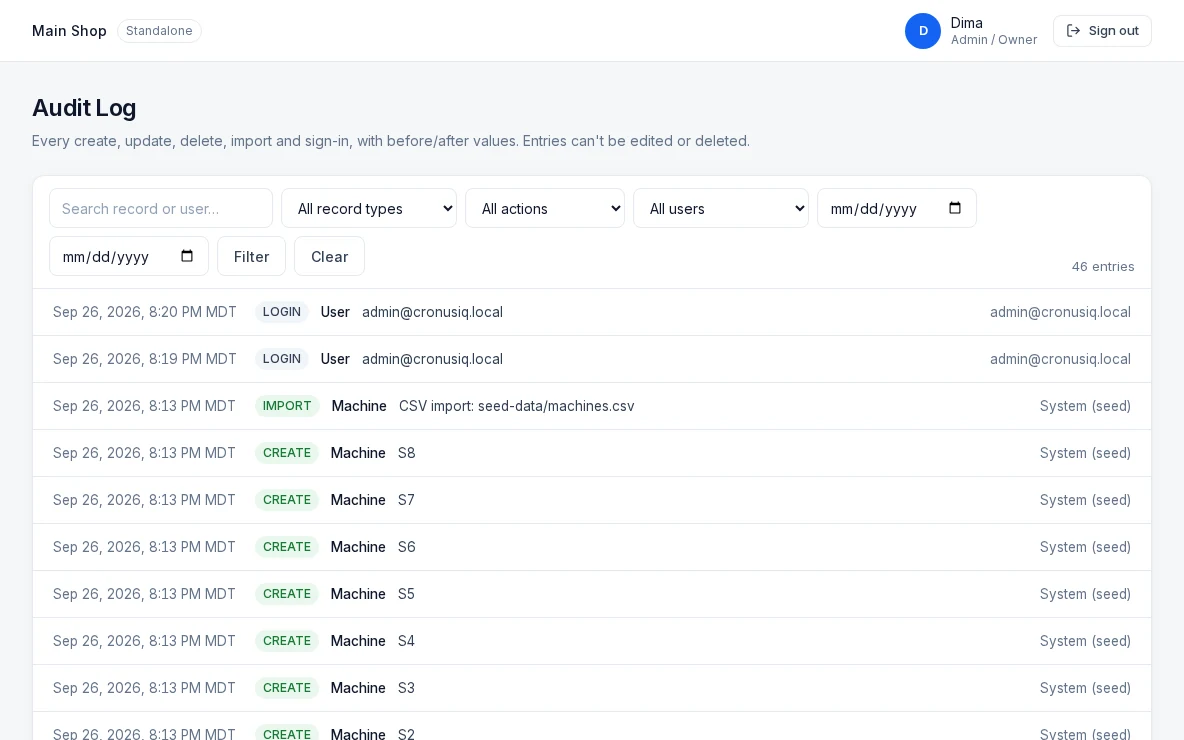Screen dimensions: 1184x740
Task: Select the Machine S6 record
Action: coord(592,547)
